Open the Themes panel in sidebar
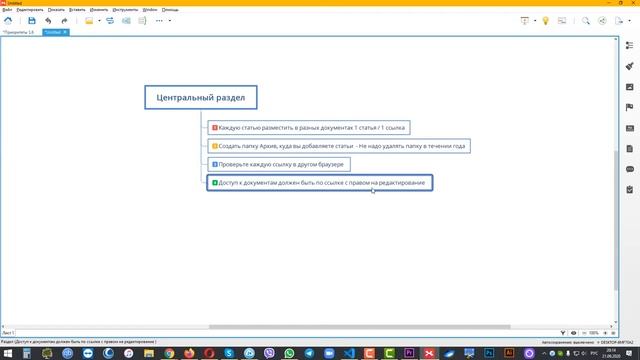This screenshot has height=360, width=640. click(629, 128)
